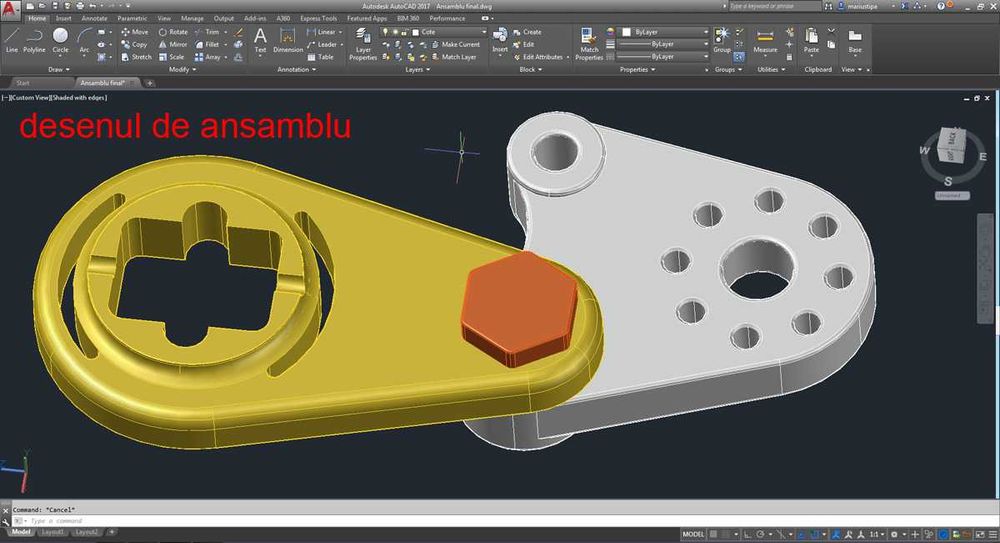This screenshot has height=543, width=1000.
Task: Select the Line drawing tool
Action: (11, 40)
